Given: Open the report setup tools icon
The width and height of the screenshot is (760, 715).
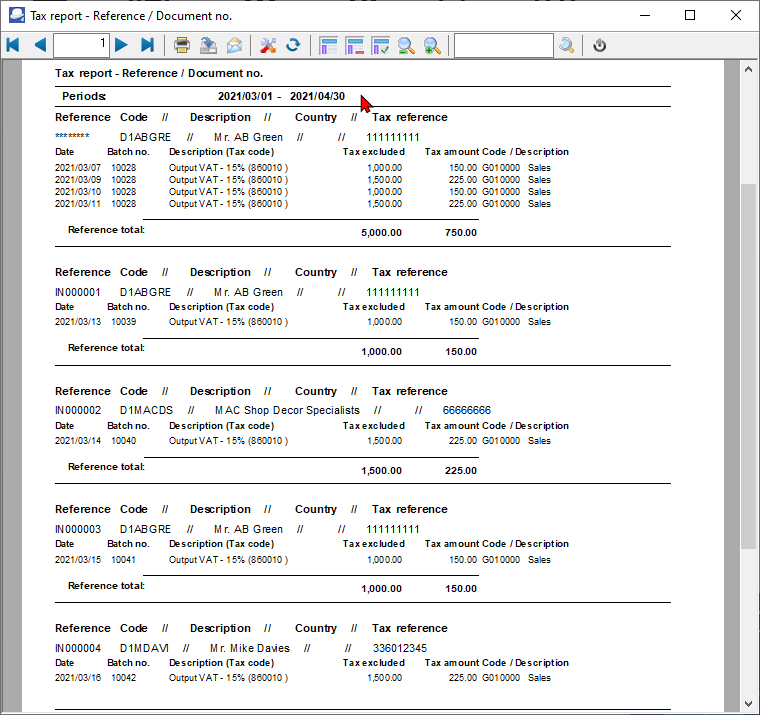Looking at the screenshot, I should click(268, 45).
